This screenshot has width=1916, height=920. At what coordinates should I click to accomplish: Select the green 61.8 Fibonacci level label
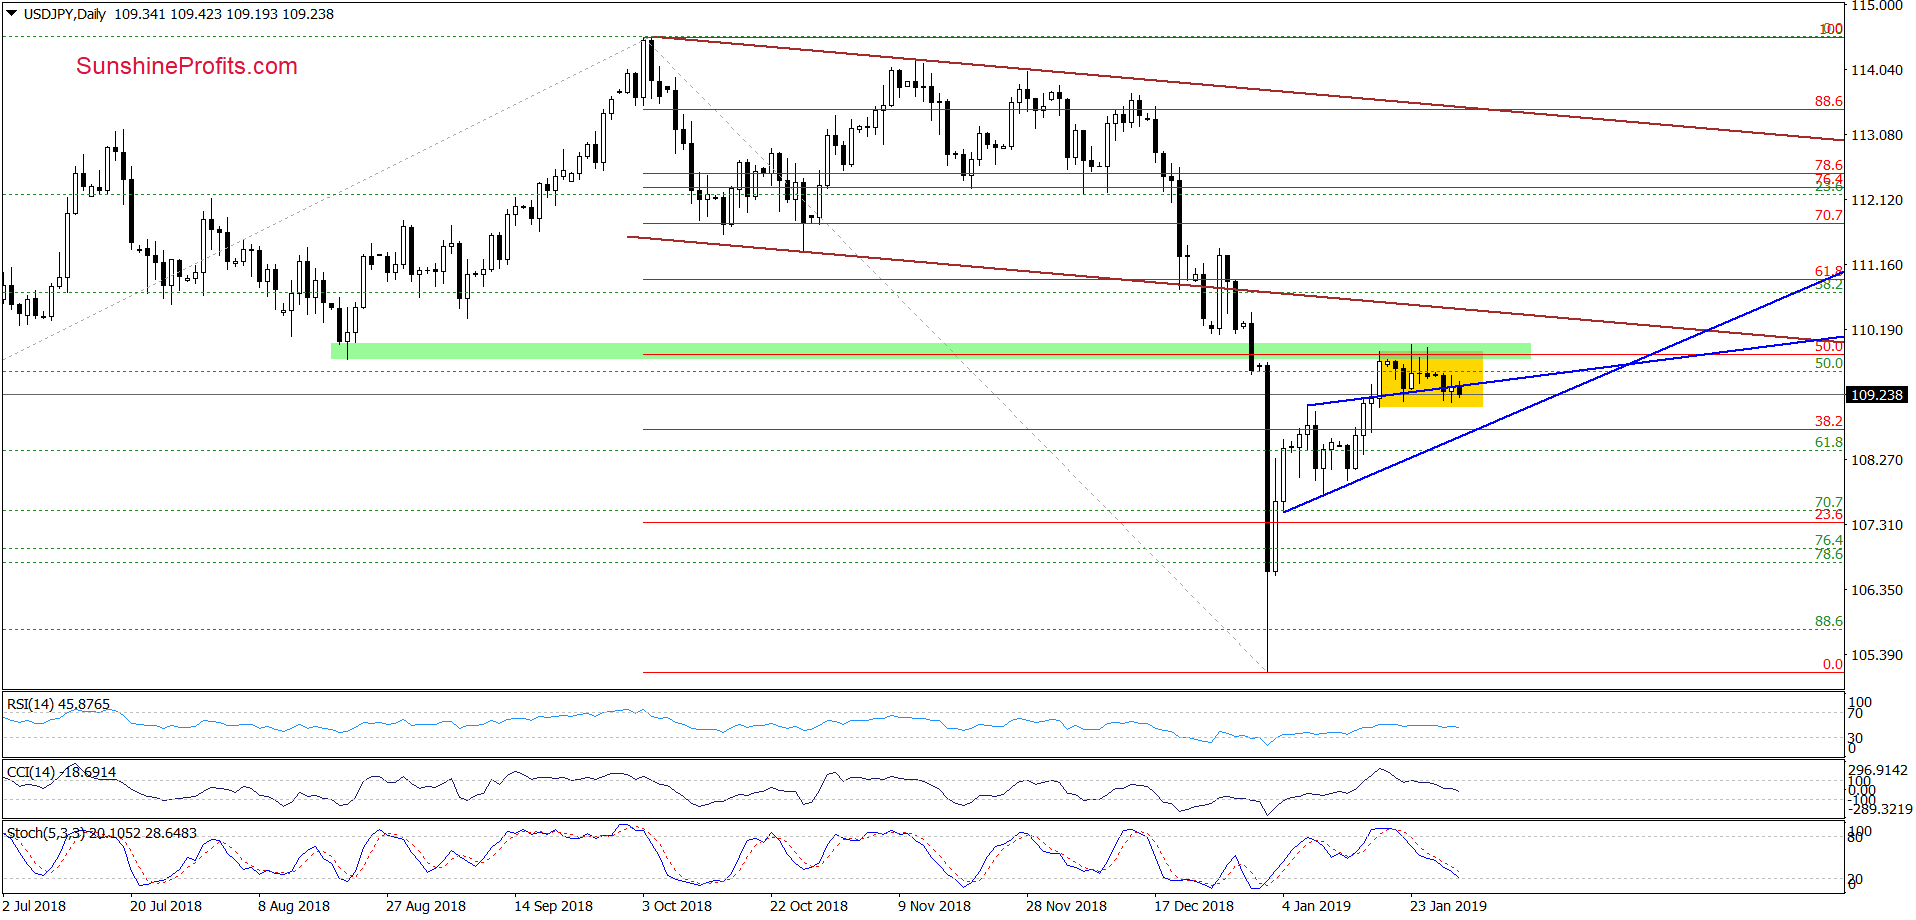coord(1829,442)
